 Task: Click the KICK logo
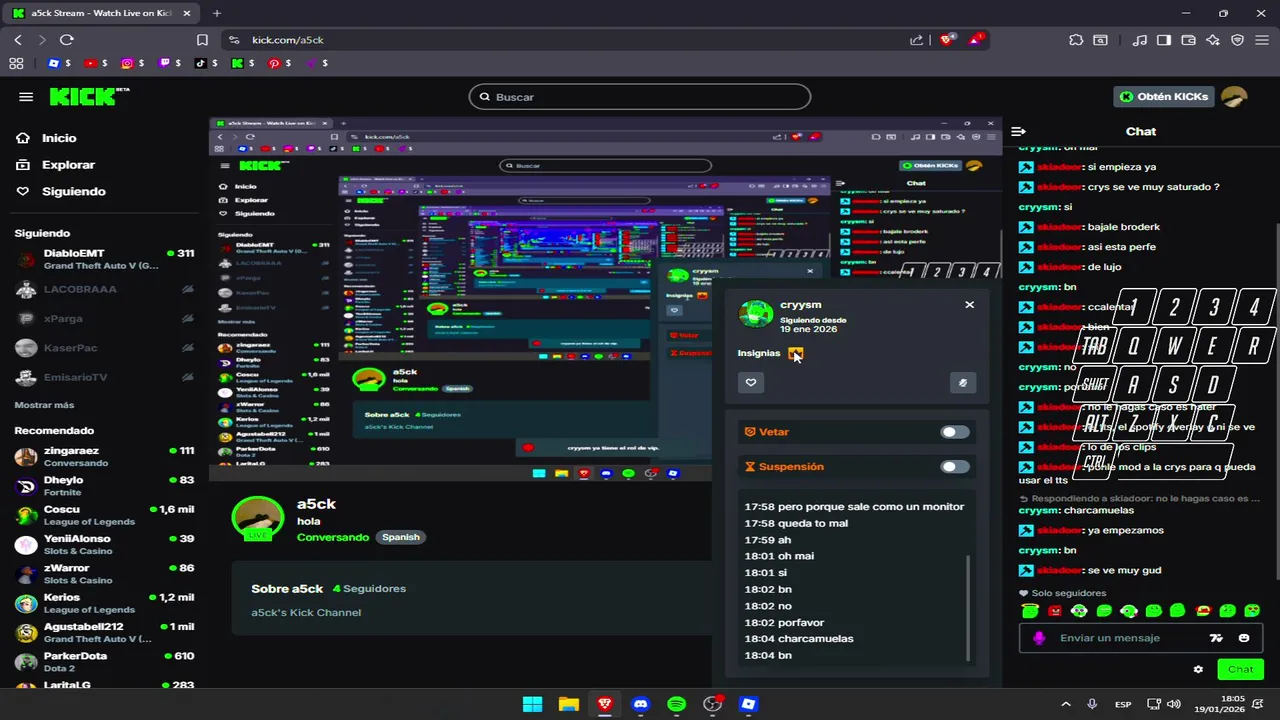point(88,96)
